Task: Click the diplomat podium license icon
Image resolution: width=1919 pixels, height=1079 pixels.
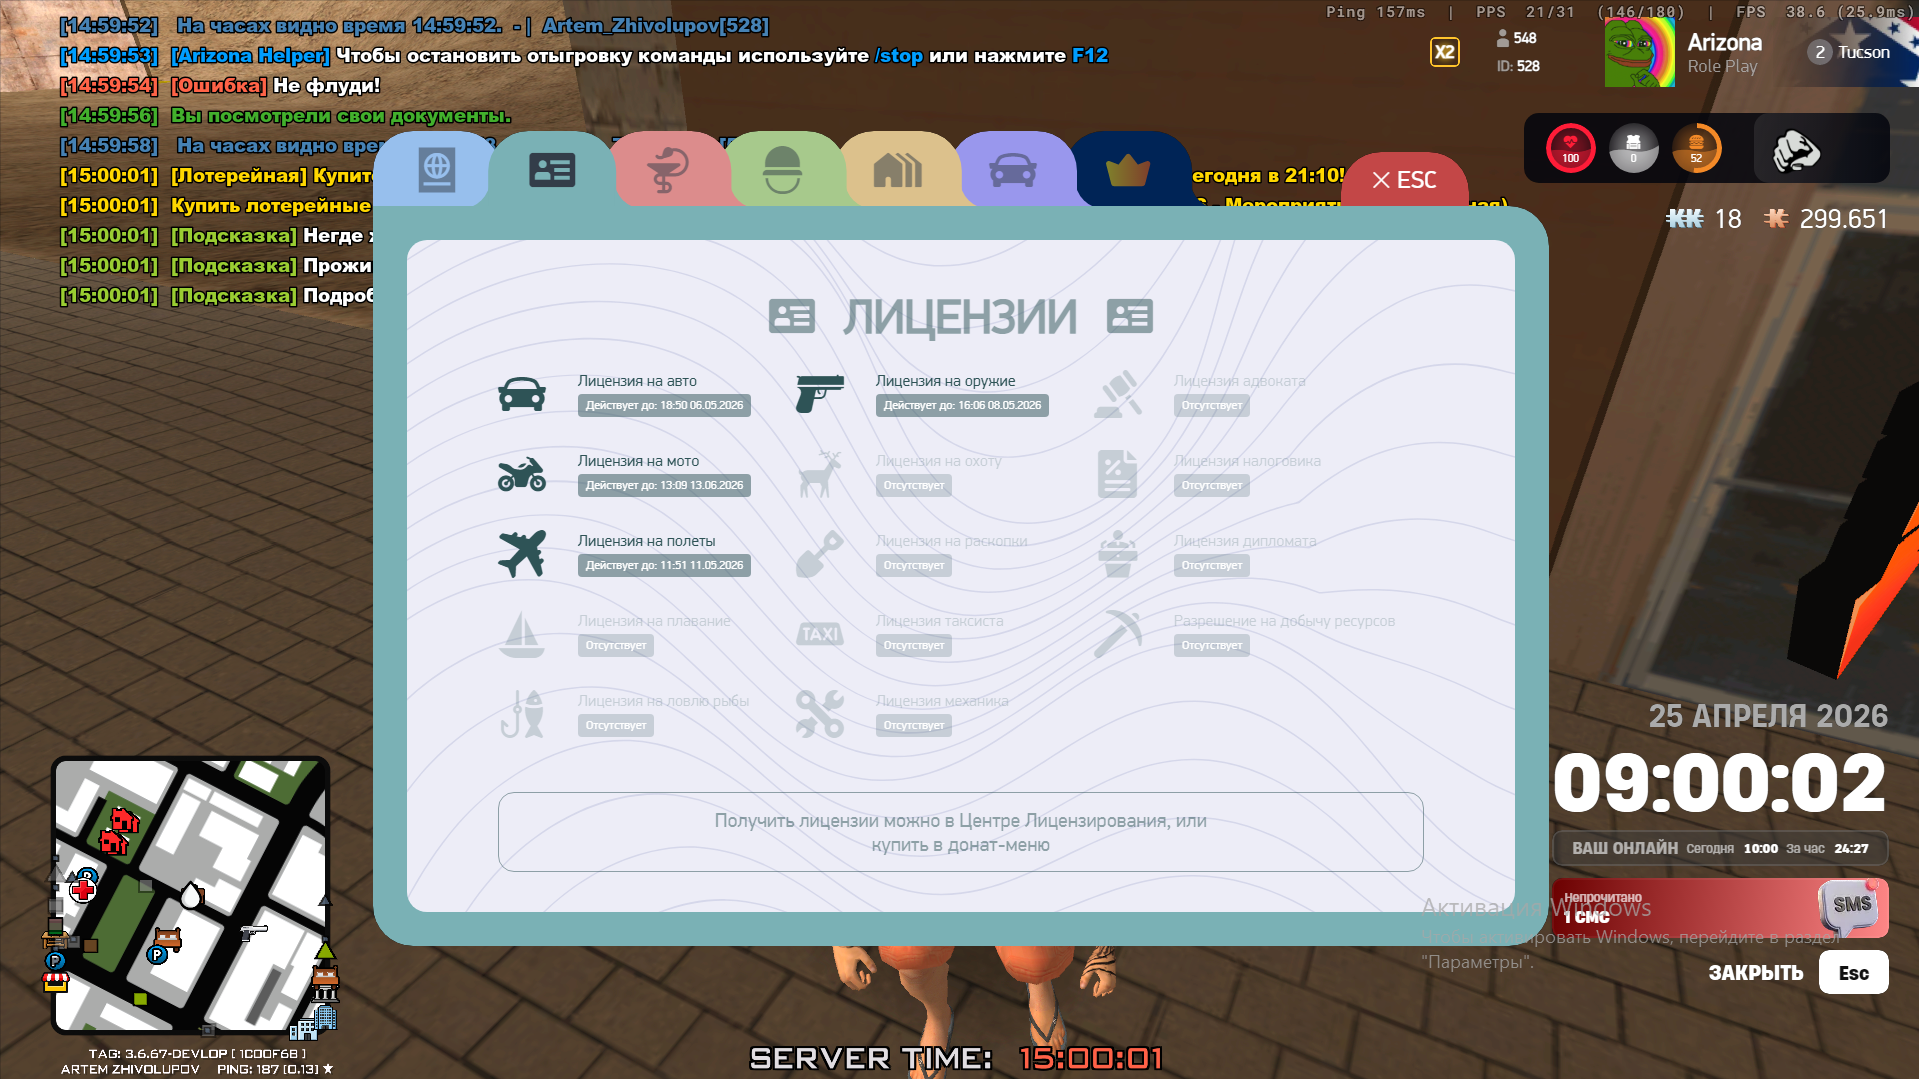Action: coord(1118,554)
